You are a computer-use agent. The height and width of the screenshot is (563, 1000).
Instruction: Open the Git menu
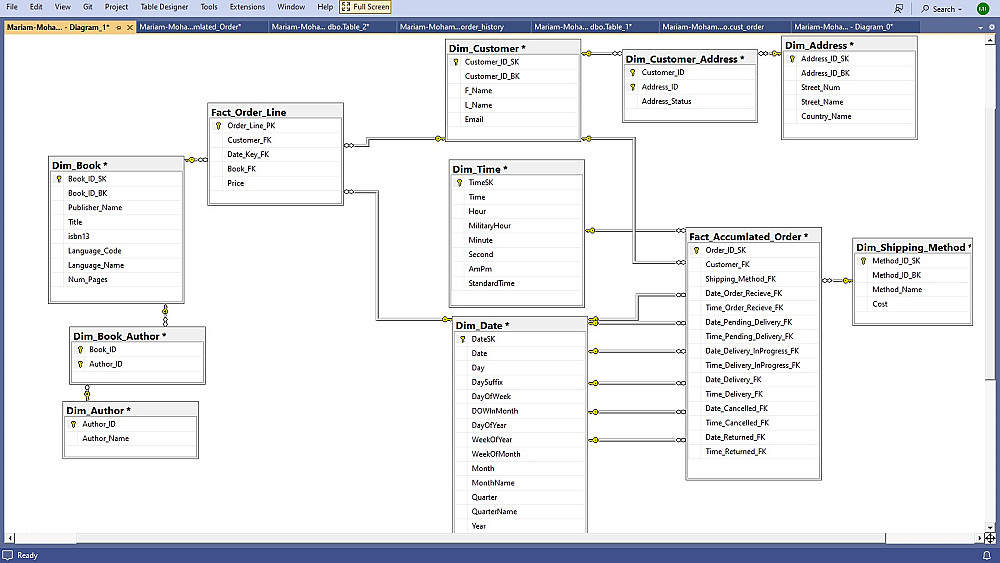pyautogui.click(x=87, y=7)
